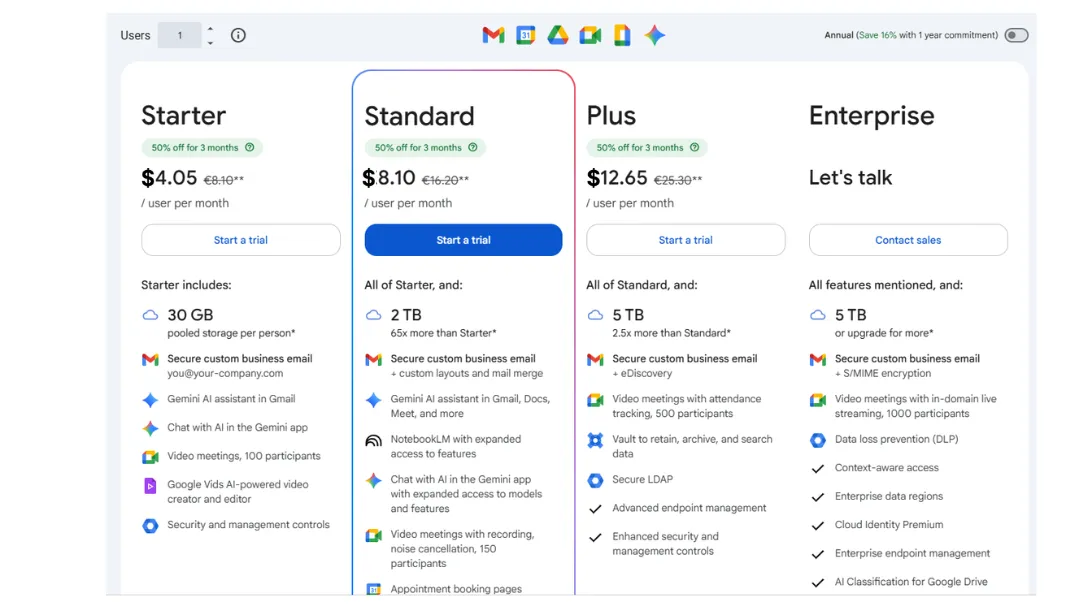Click the Google Vids icon in Starter

[x=150, y=485]
